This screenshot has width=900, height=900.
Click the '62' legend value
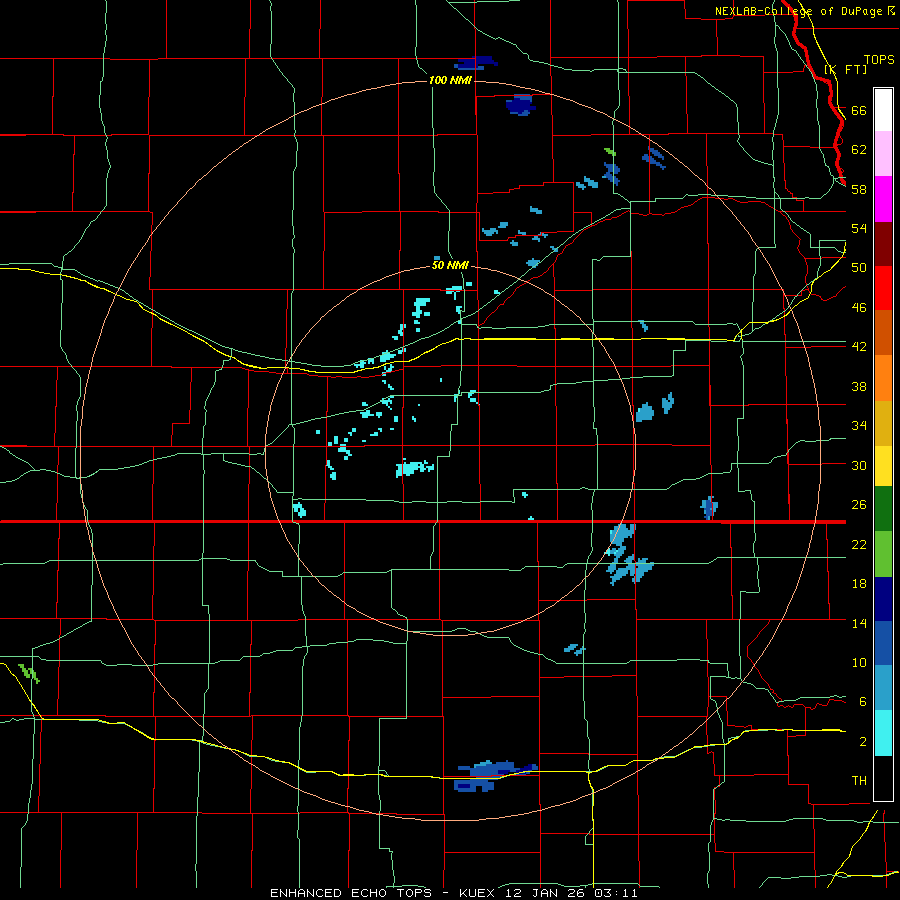(x=859, y=150)
